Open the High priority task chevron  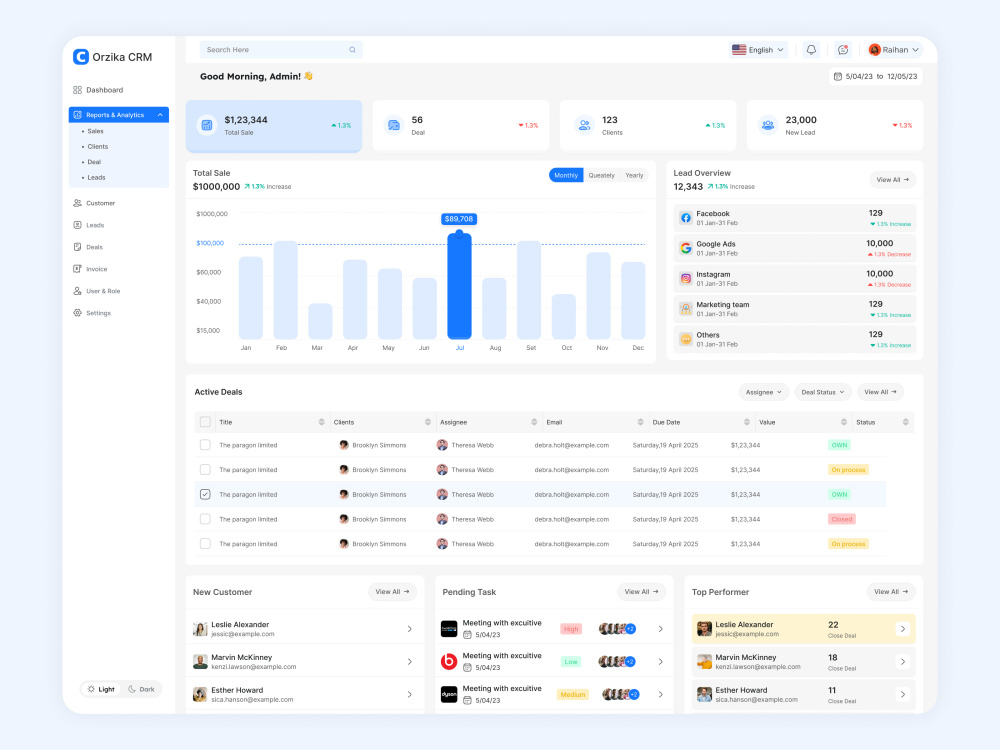coord(660,629)
